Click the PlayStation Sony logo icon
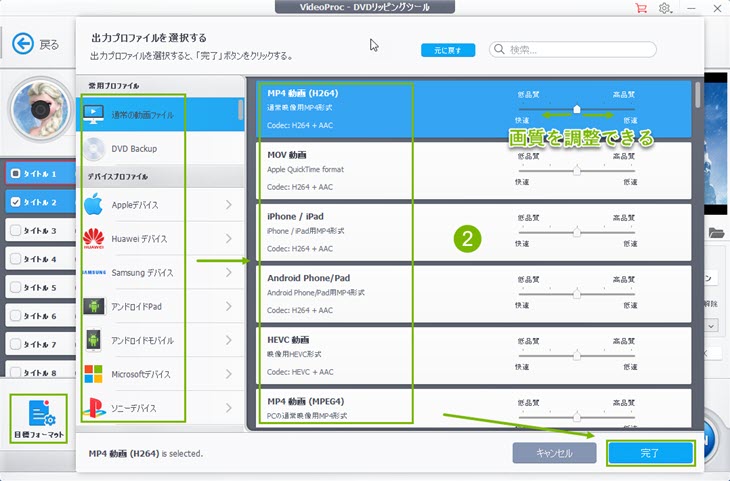Viewport: 730px width, 481px height. tap(94, 408)
